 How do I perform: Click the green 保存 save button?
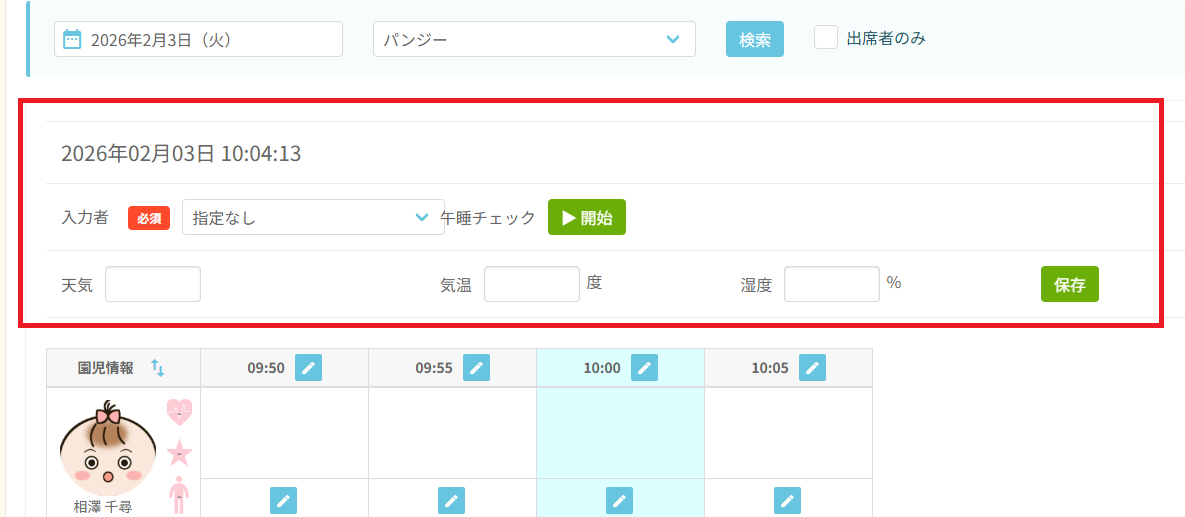click(x=1069, y=284)
